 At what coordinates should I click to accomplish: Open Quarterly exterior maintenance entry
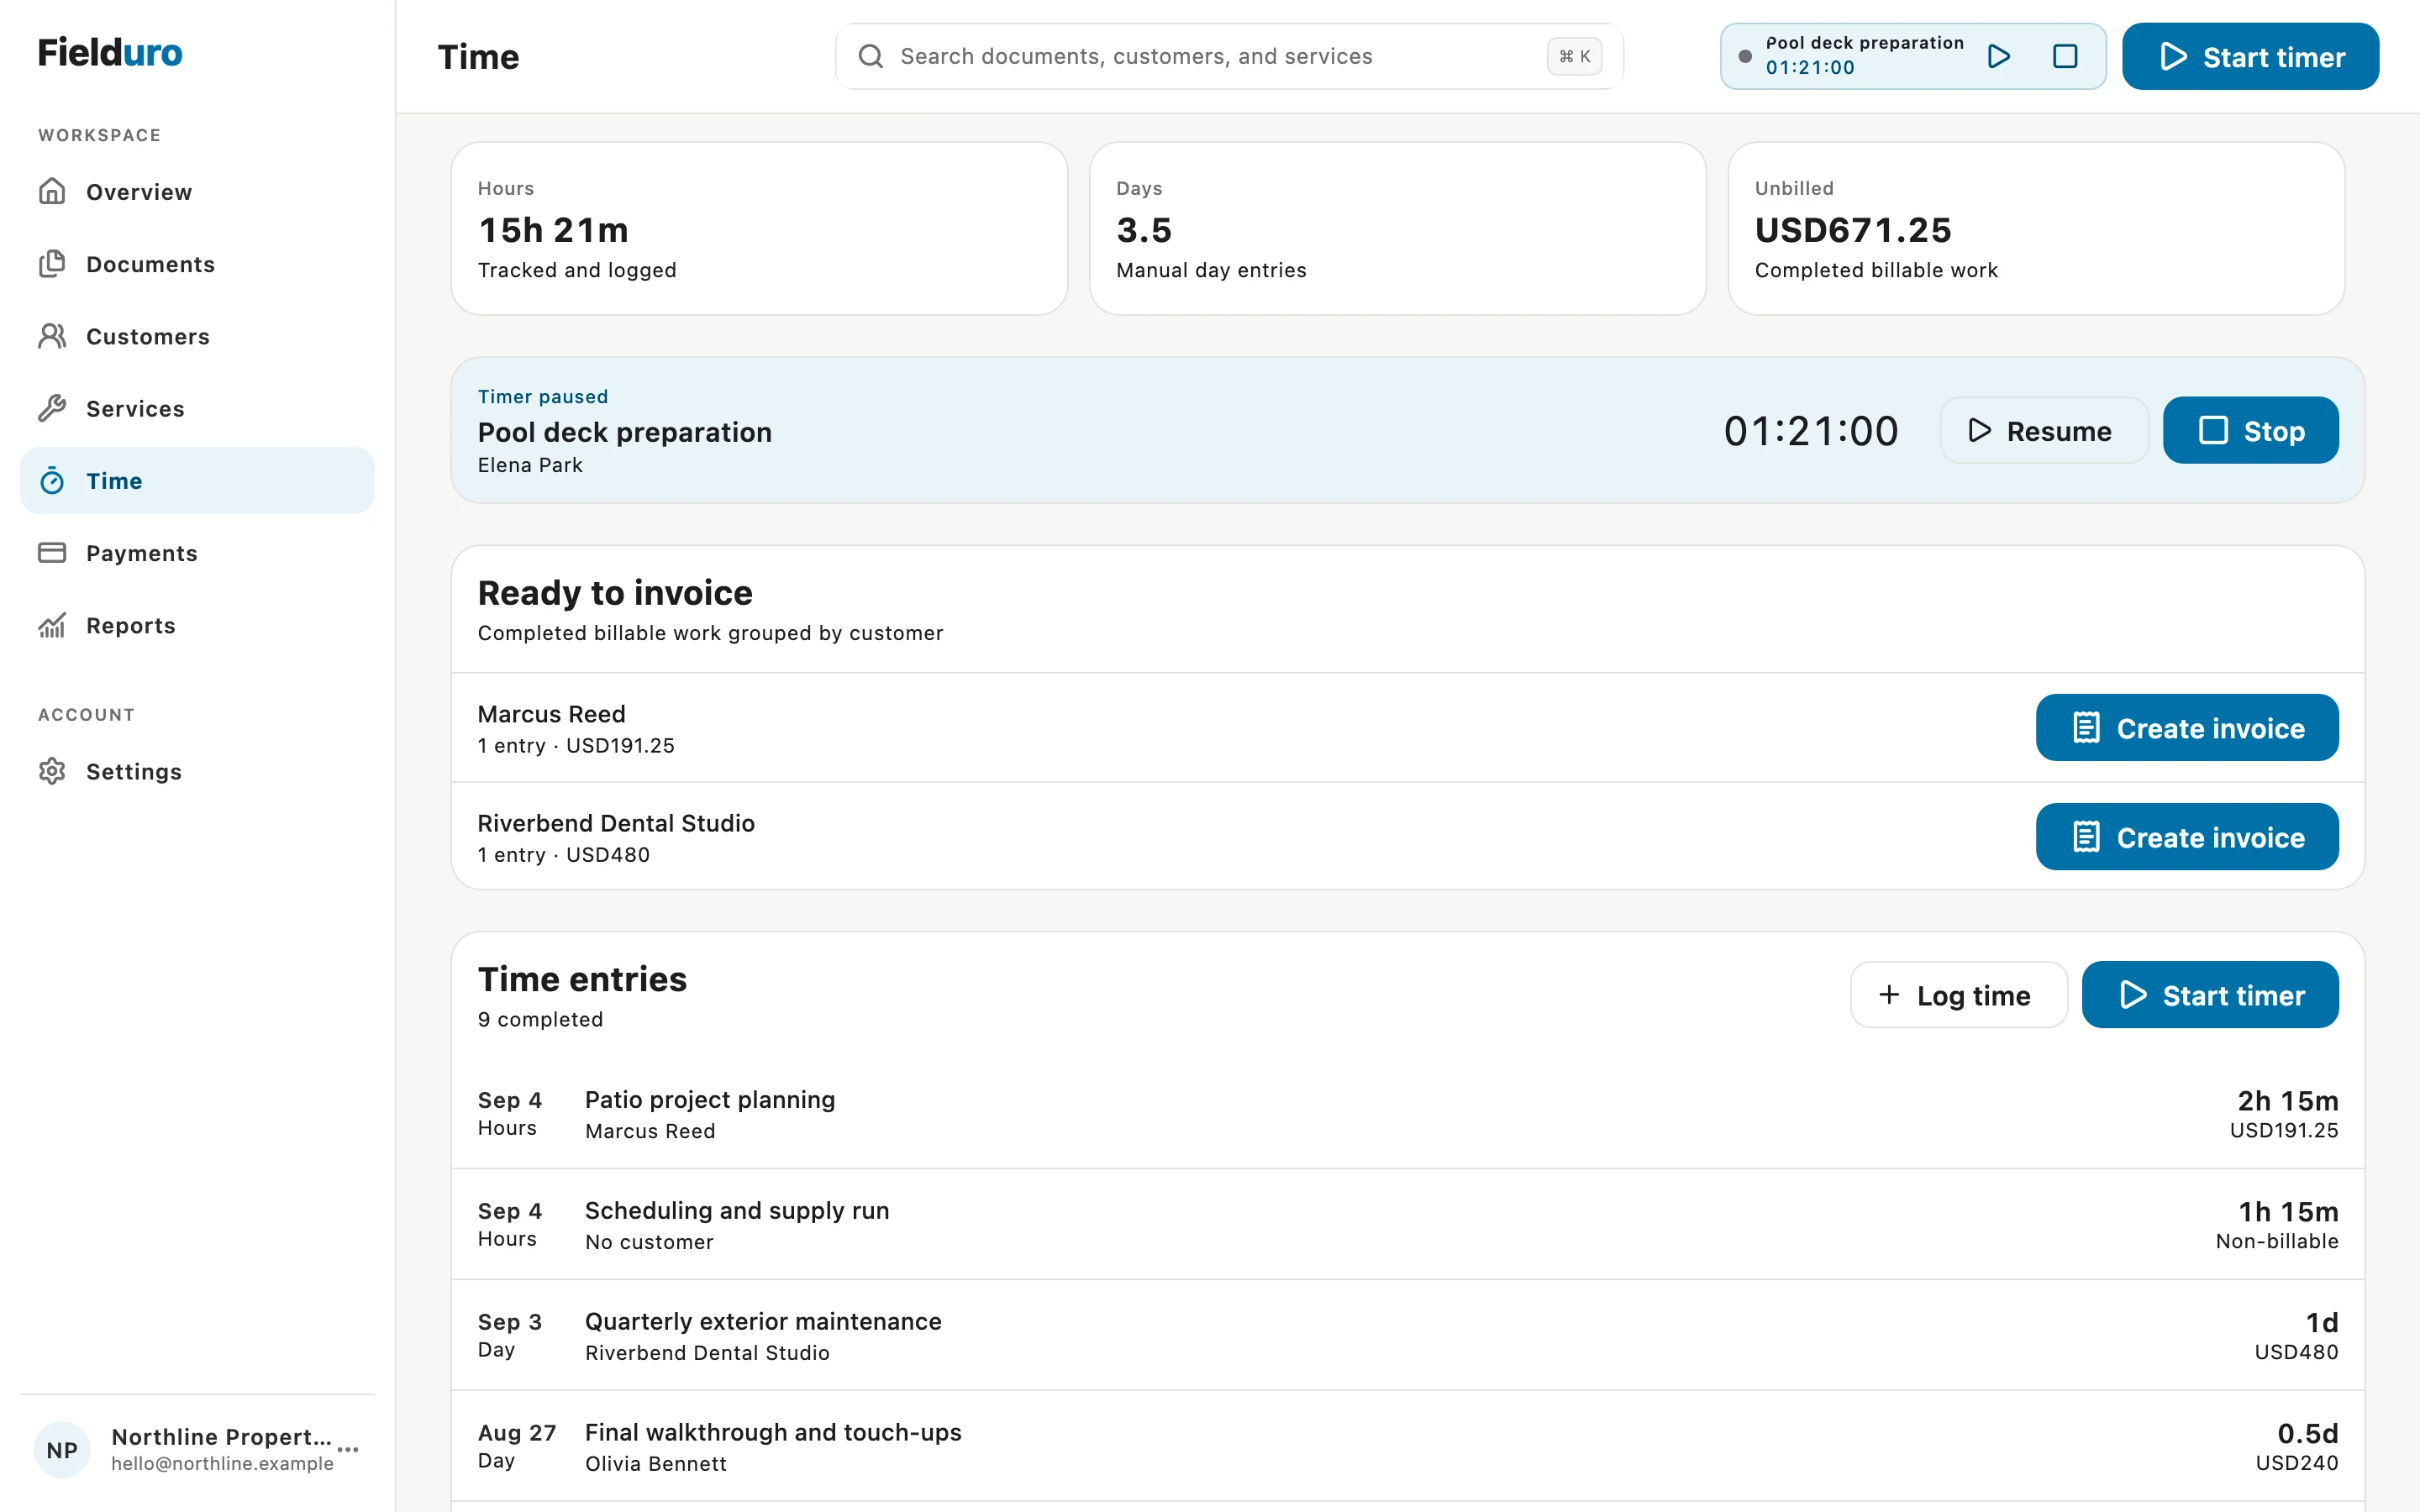pyautogui.click(x=1408, y=1336)
